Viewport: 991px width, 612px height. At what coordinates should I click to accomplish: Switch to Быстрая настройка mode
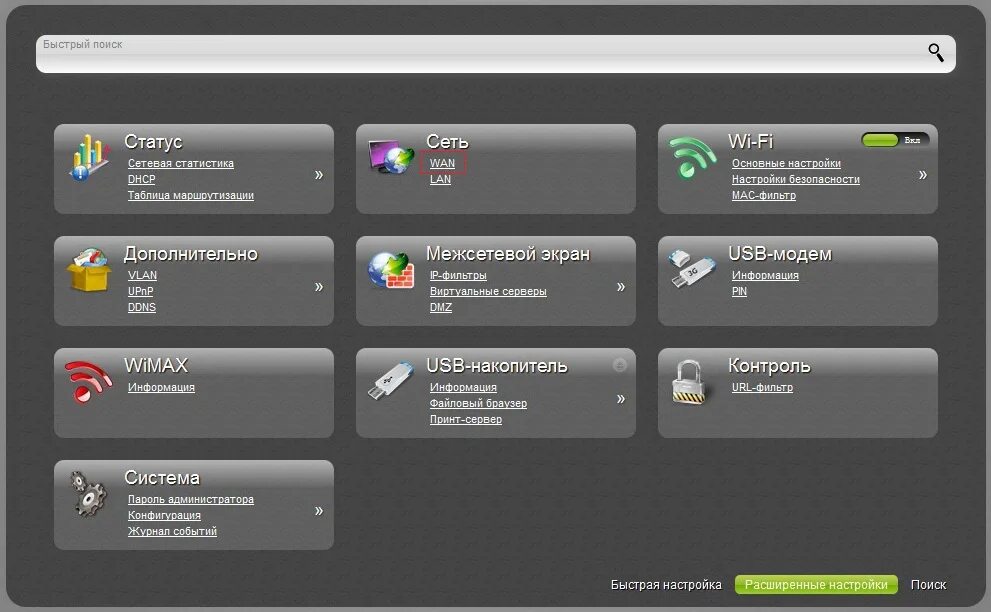(x=666, y=585)
